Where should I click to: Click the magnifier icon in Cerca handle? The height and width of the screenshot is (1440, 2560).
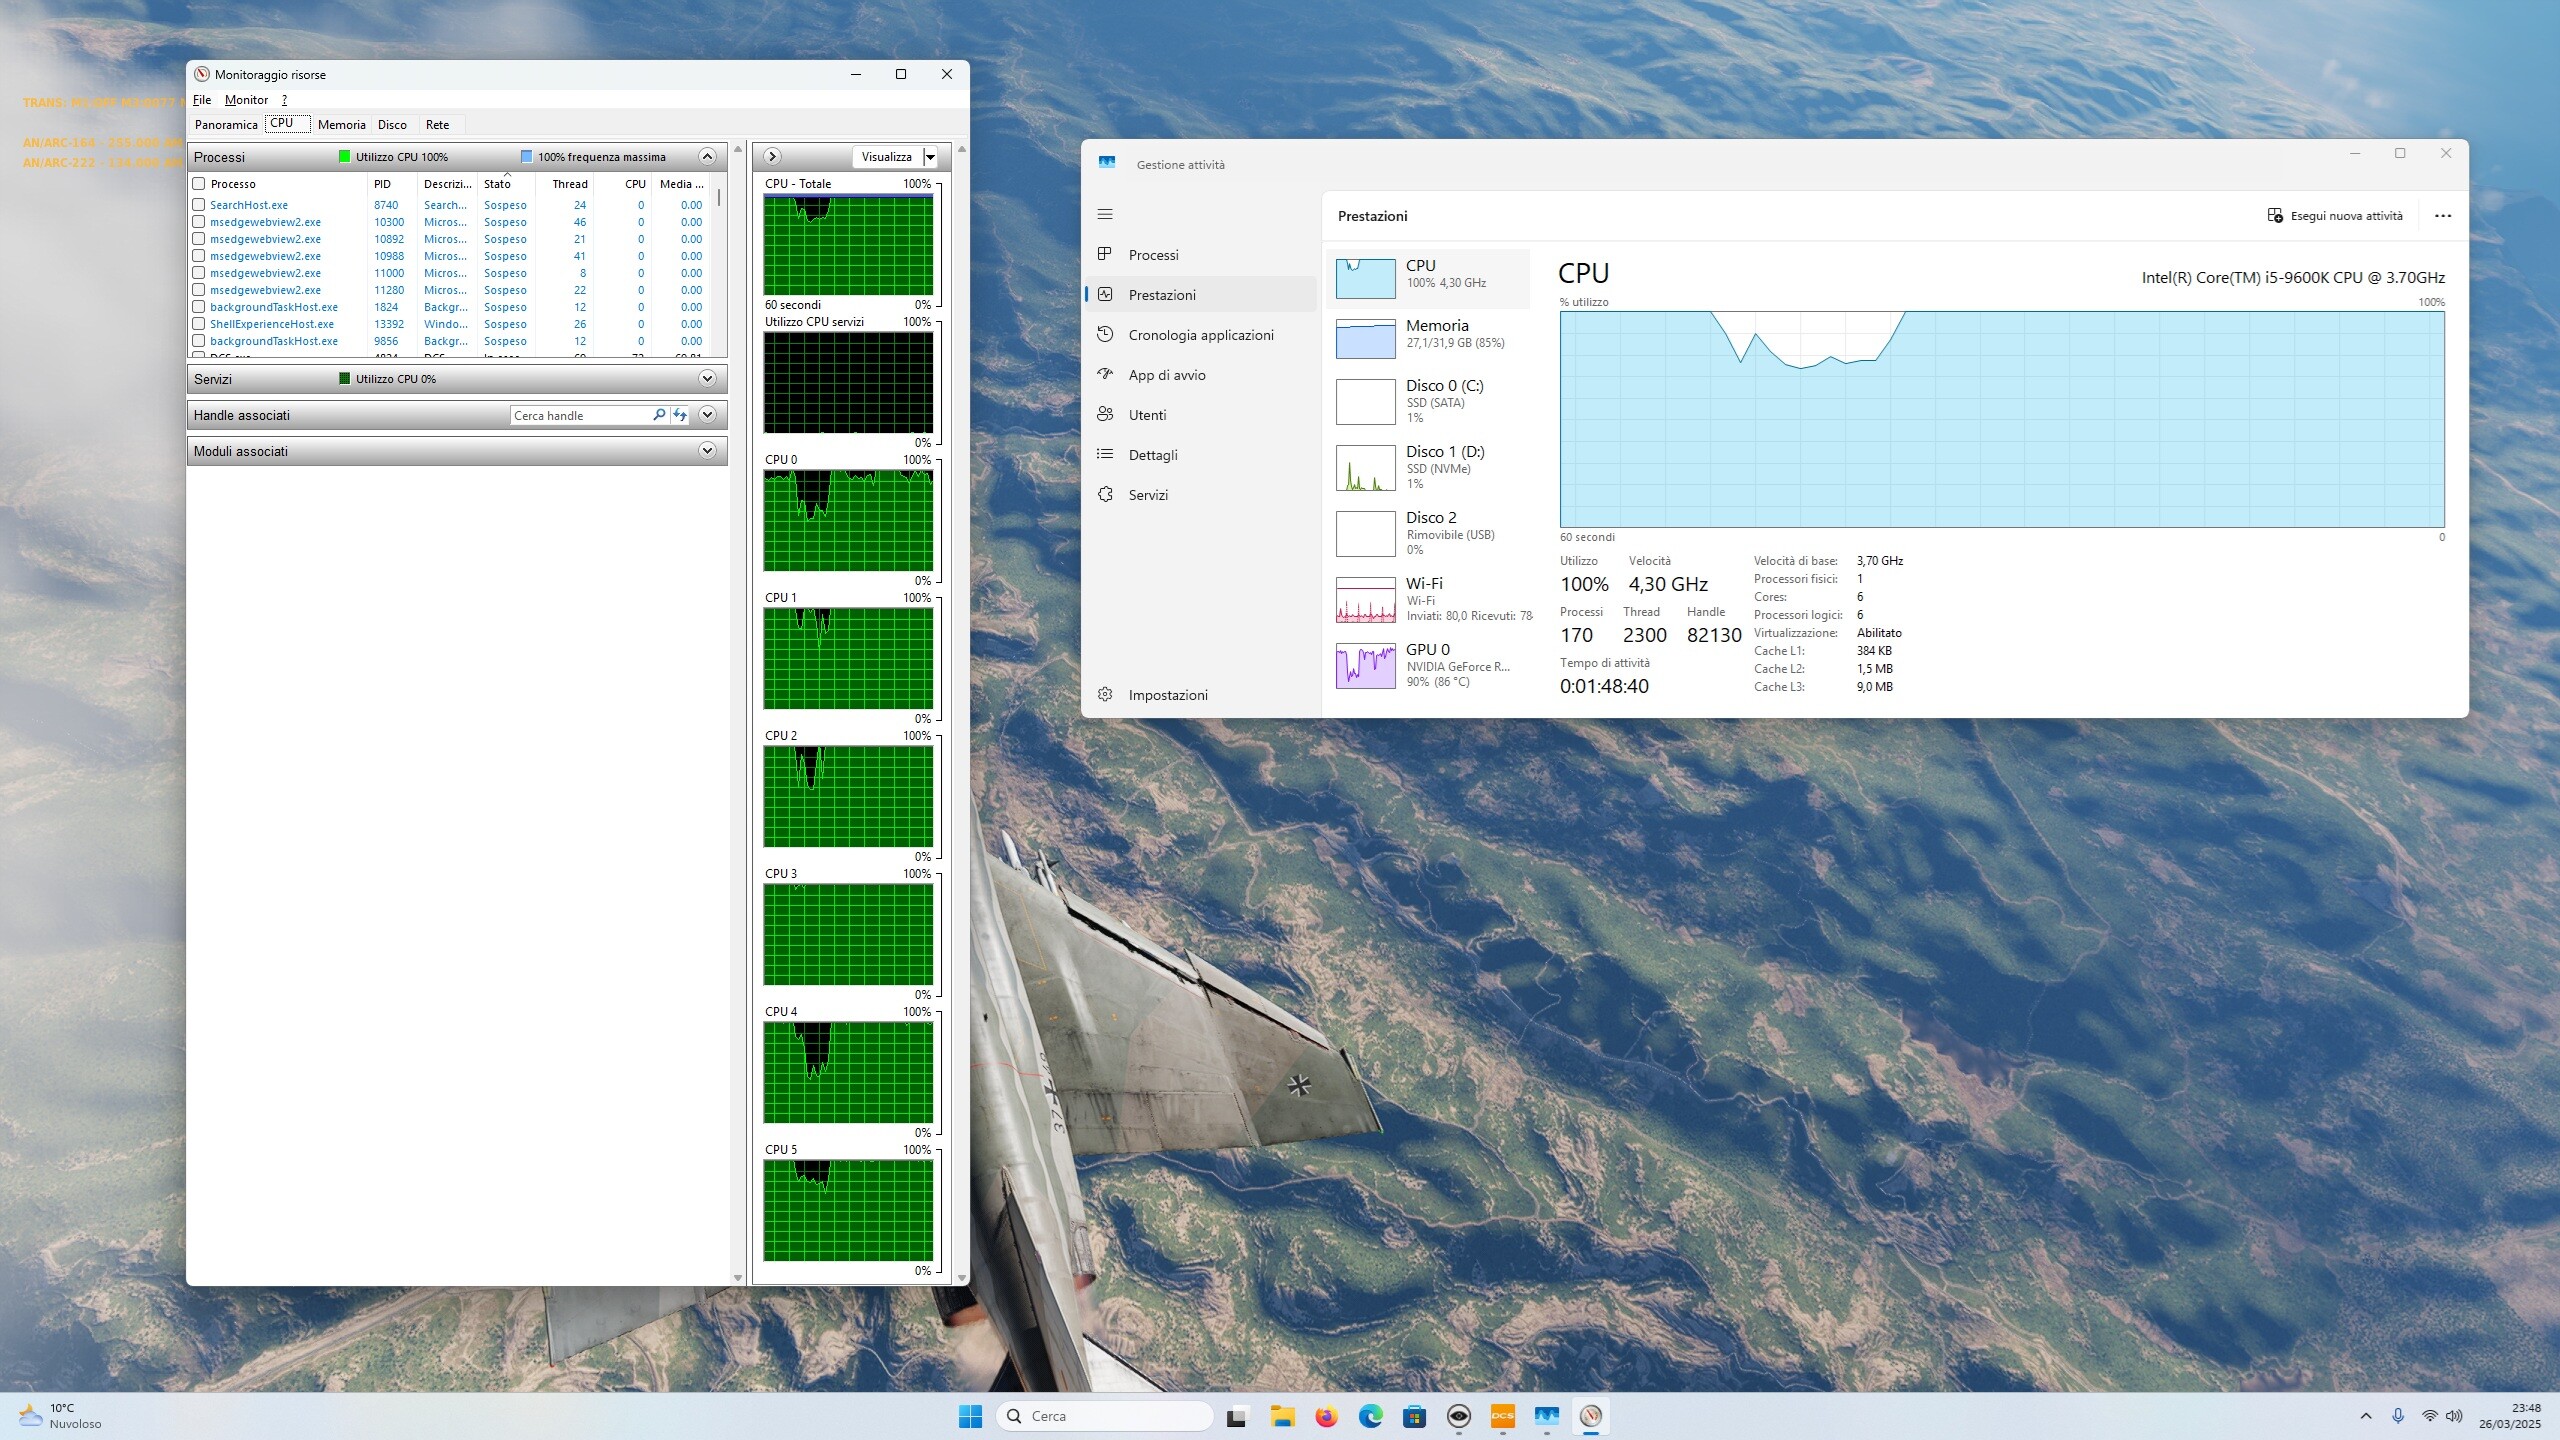pyautogui.click(x=659, y=415)
